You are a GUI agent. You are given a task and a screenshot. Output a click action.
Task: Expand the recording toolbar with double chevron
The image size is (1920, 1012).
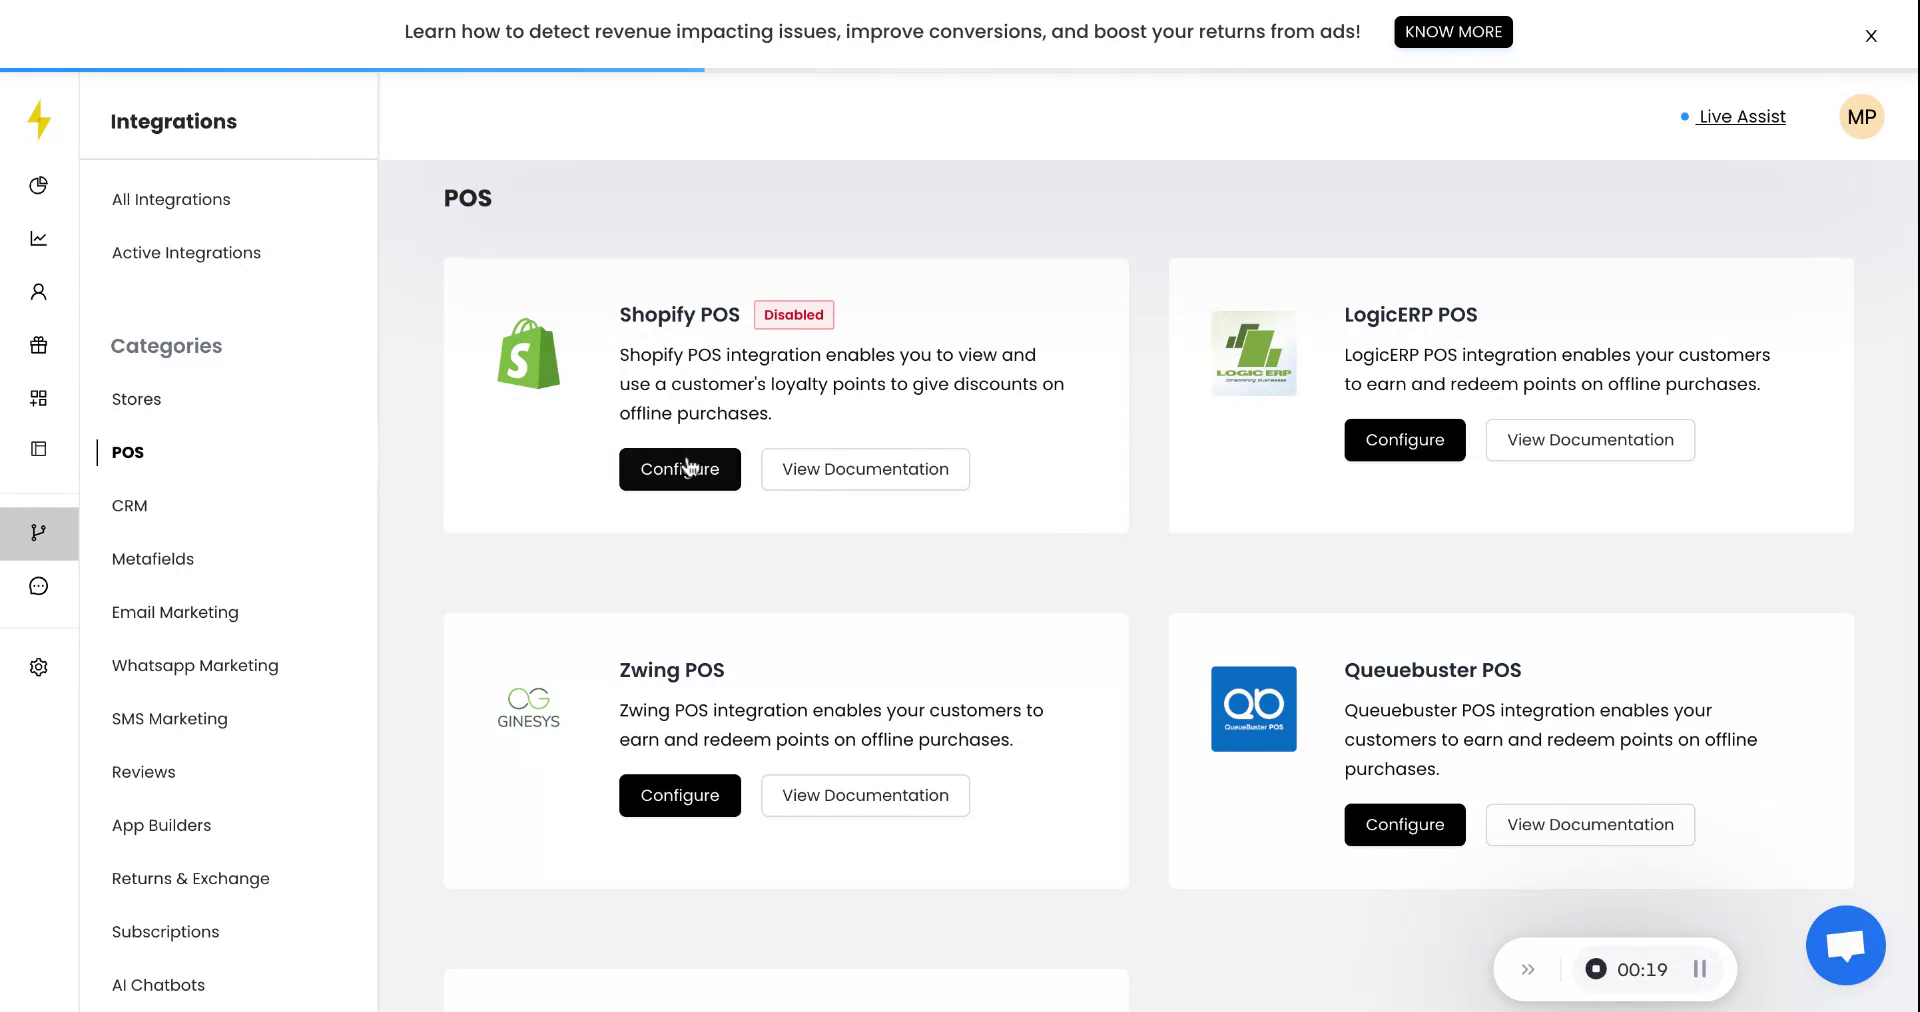pyautogui.click(x=1527, y=969)
